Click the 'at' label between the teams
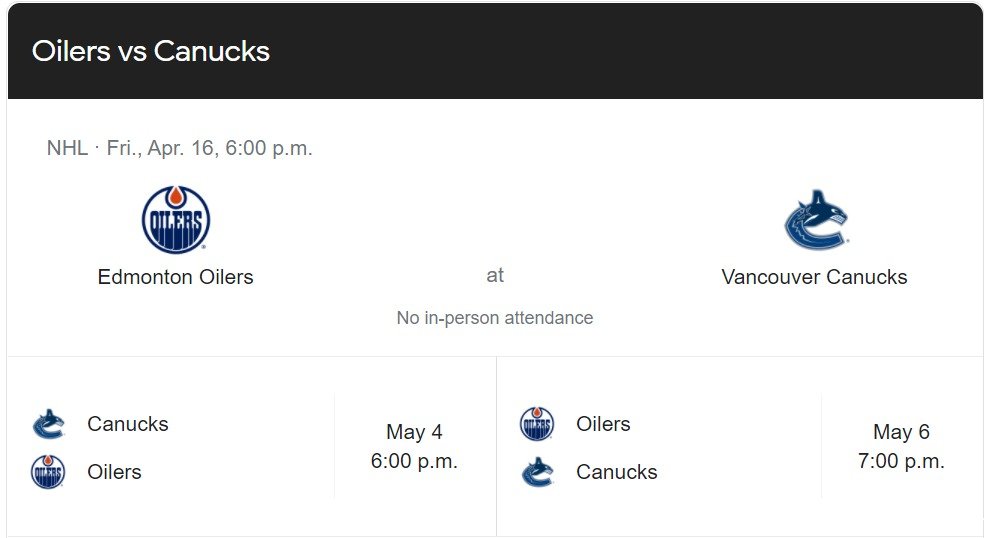This screenshot has height=538, width=992. pos(495,275)
